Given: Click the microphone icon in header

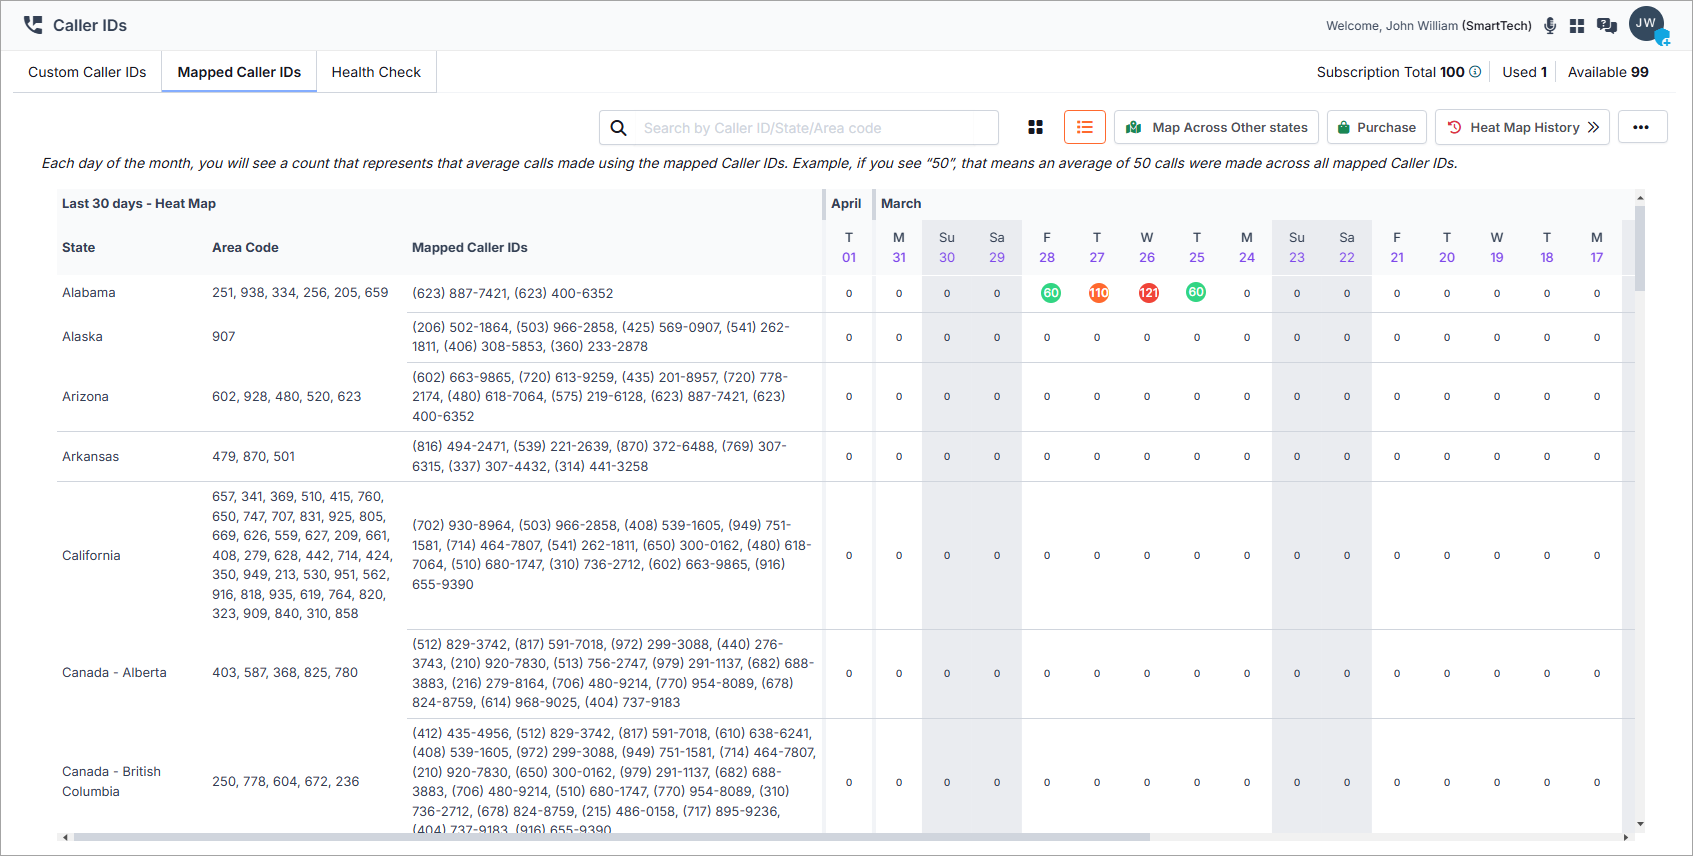Looking at the screenshot, I should pyautogui.click(x=1550, y=26).
